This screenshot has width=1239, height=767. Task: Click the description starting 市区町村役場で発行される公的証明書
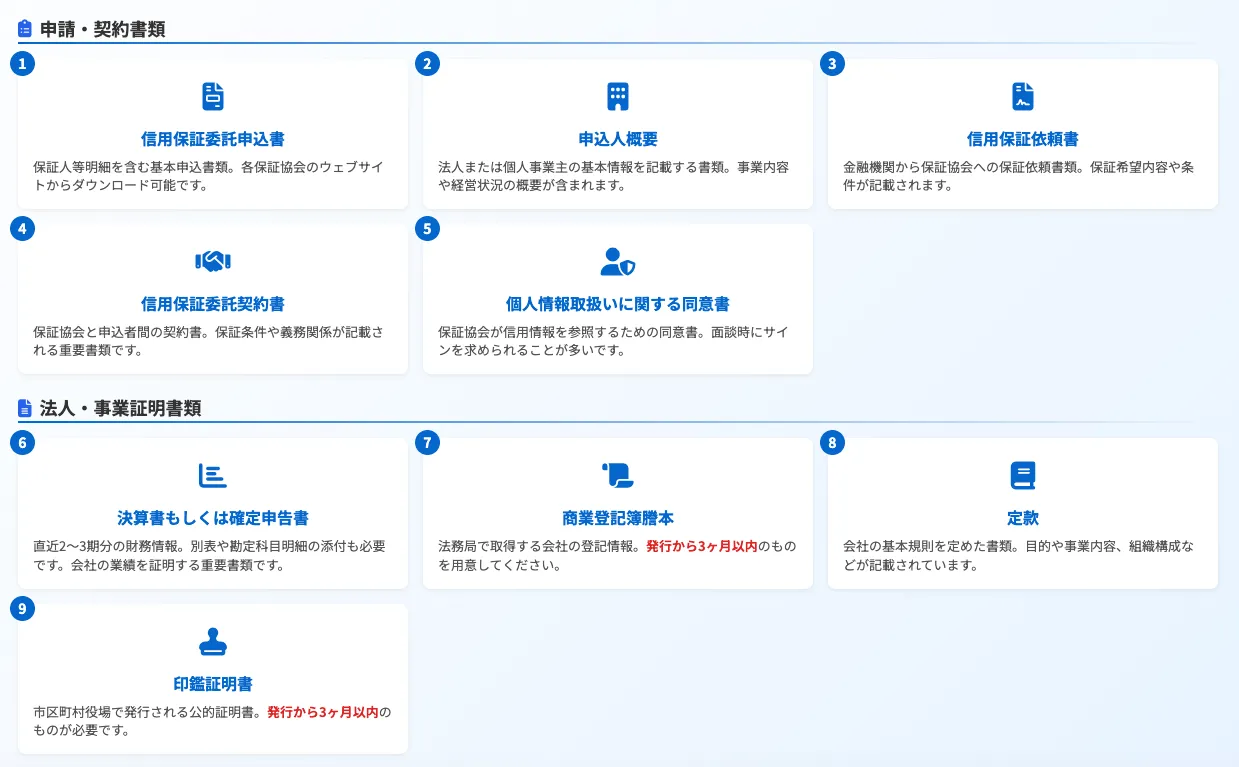click(x=211, y=721)
